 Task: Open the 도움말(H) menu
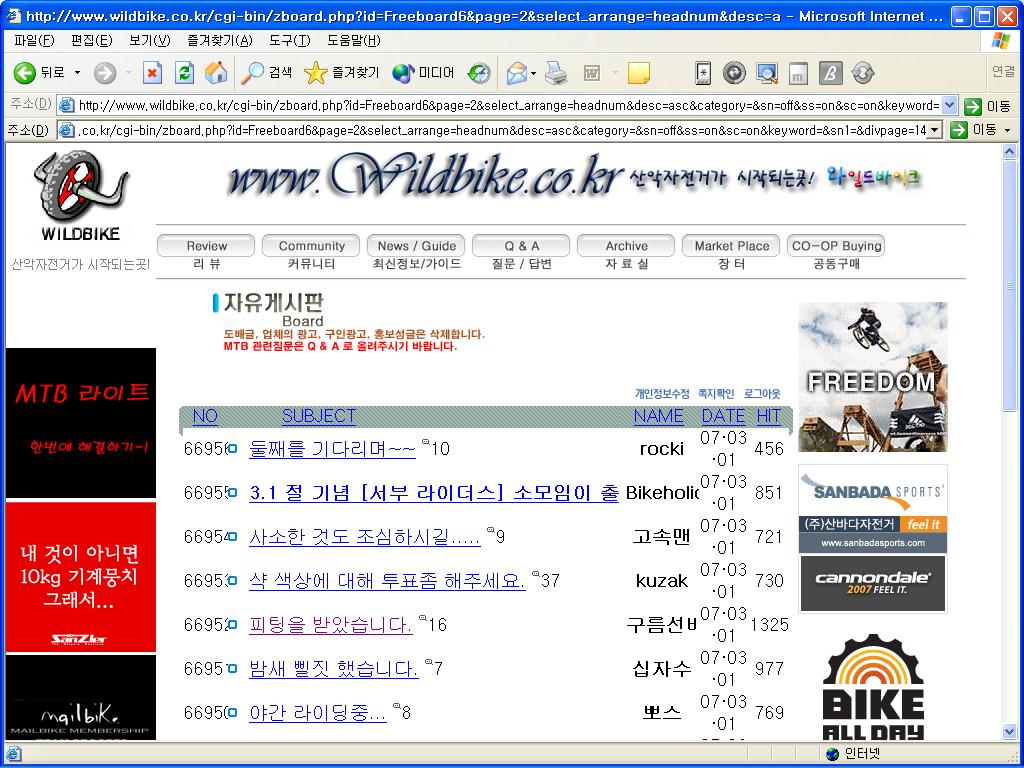(353, 40)
